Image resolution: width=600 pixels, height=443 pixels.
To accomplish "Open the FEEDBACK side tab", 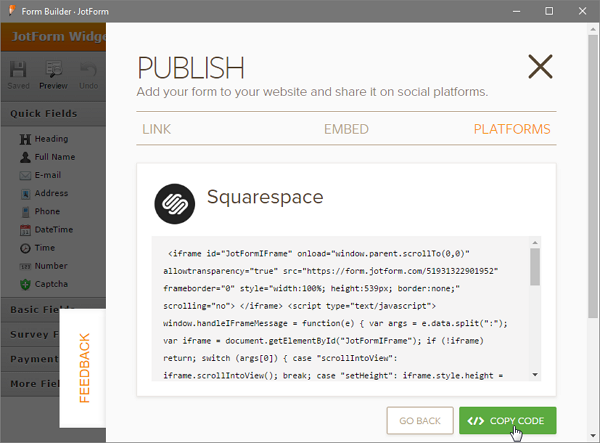I will (85, 366).
